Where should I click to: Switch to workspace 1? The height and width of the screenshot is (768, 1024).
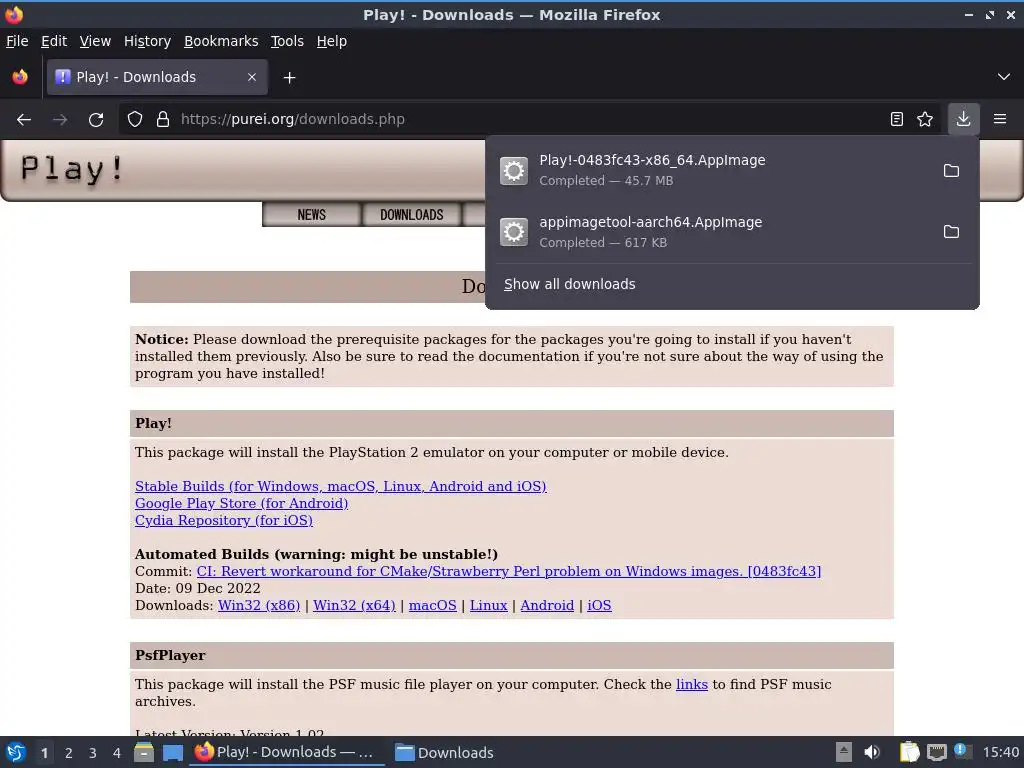coord(44,753)
